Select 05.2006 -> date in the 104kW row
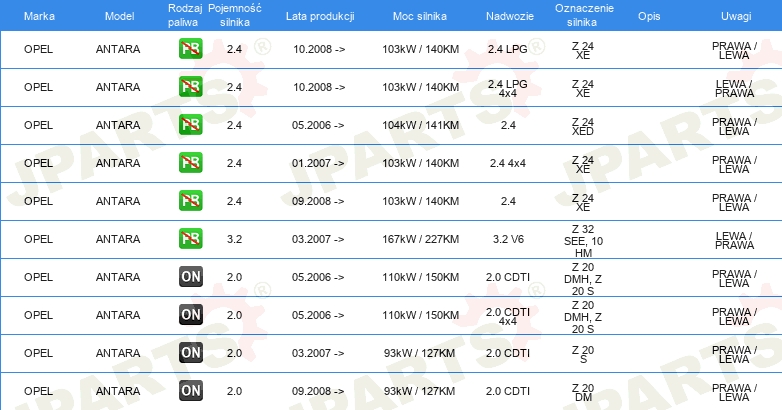Image resolution: width=782 pixels, height=410 pixels. (318, 125)
